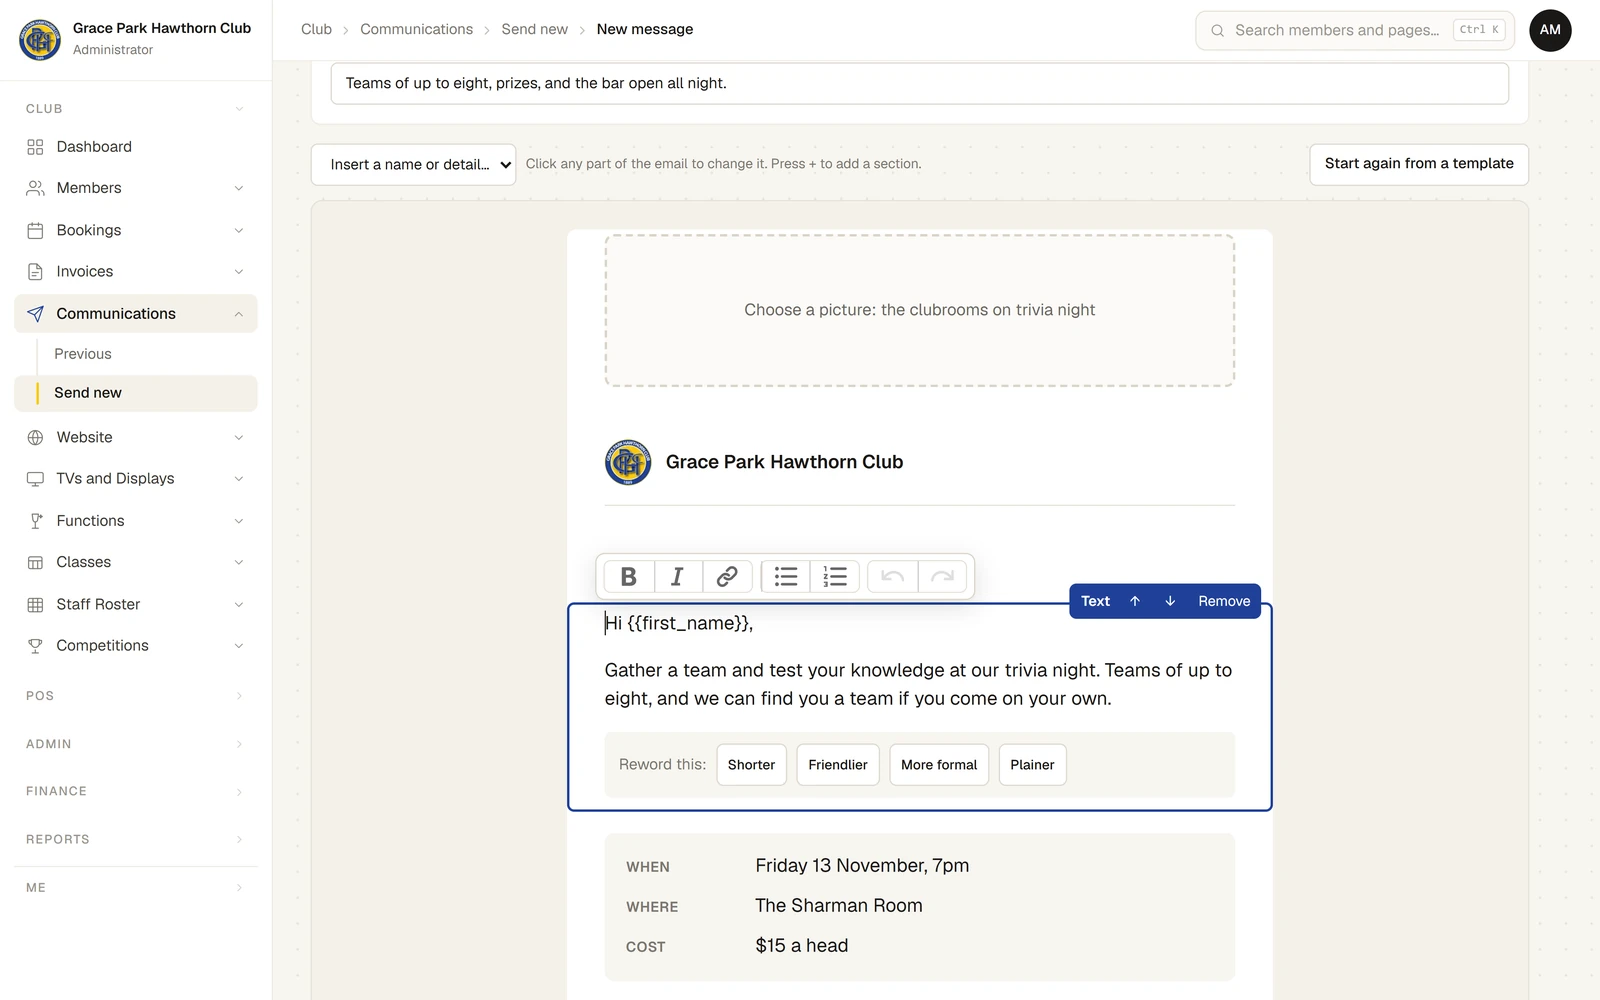Click Start again from a template
This screenshot has height=1000, width=1600.
[1419, 164]
